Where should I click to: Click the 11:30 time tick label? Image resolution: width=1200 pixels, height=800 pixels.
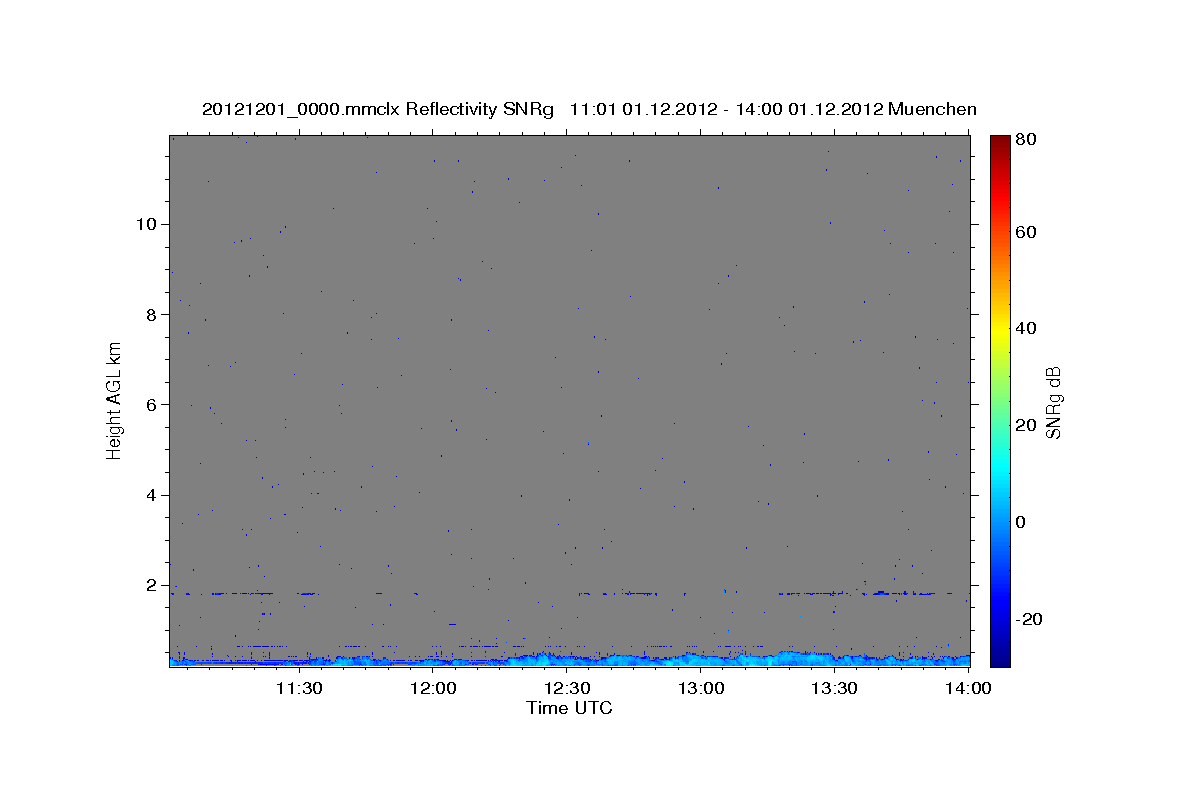[x=298, y=688]
